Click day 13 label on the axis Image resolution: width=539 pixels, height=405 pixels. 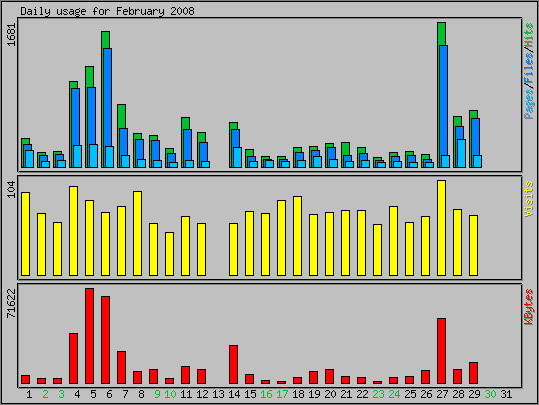[x=218, y=394]
